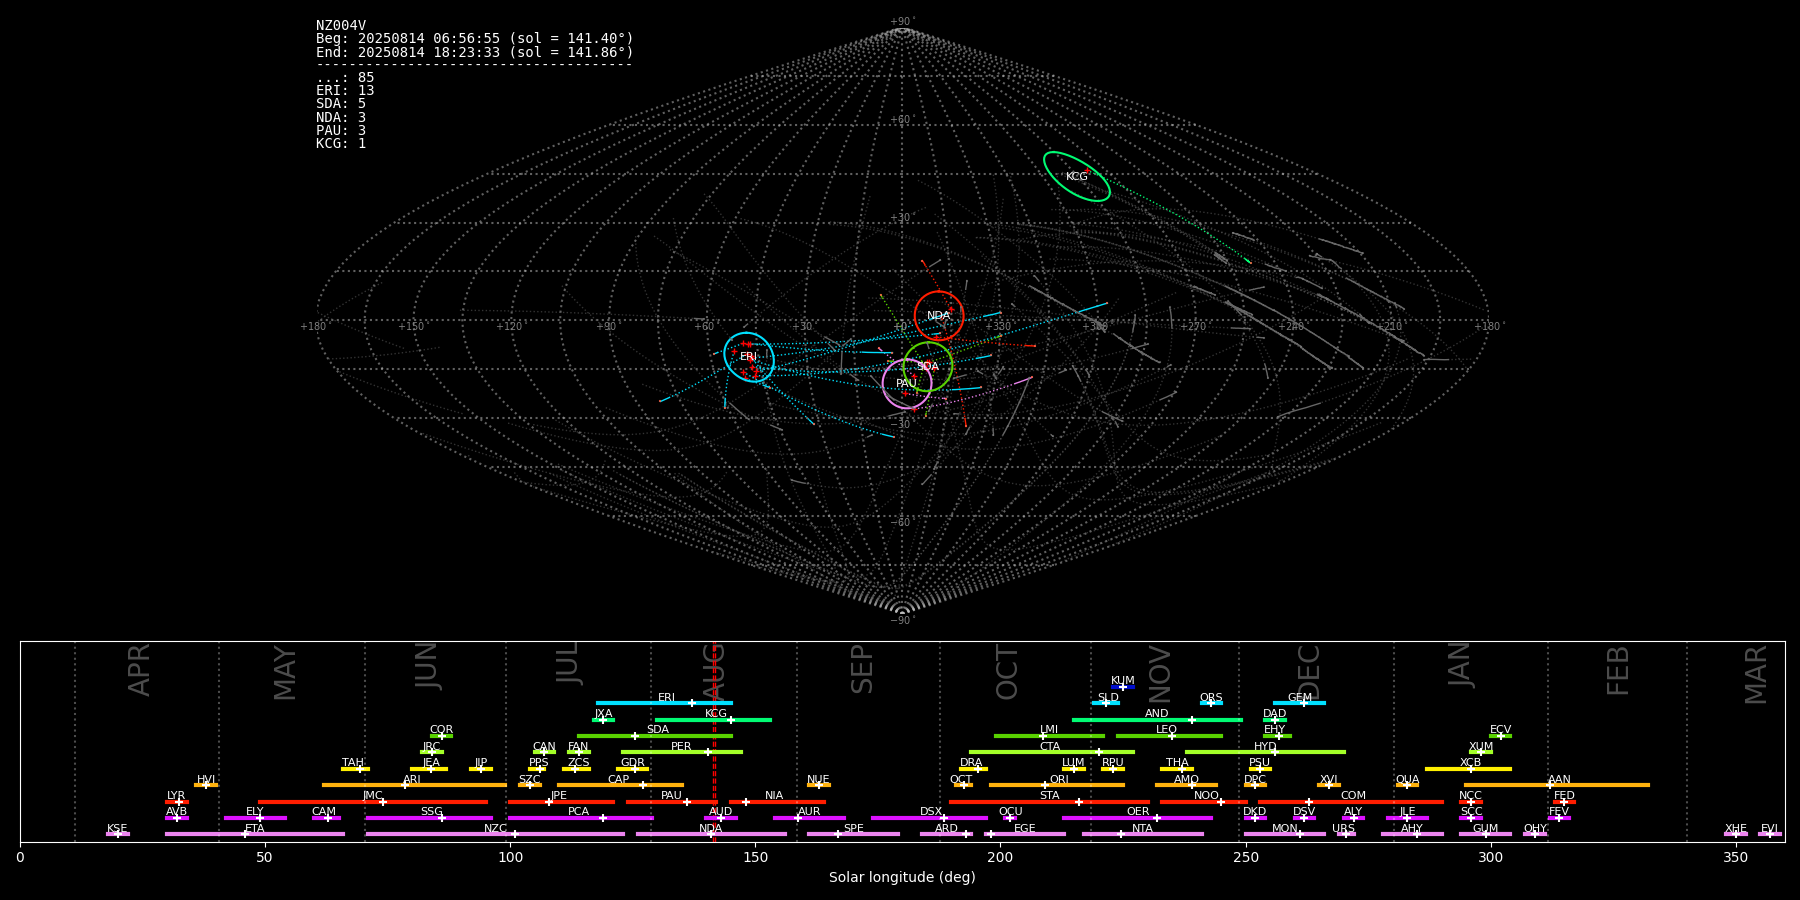This screenshot has height=900, width=1800.
Task: Click the KUM shower bar in the timeline
Action: (x=1123, y=687)
